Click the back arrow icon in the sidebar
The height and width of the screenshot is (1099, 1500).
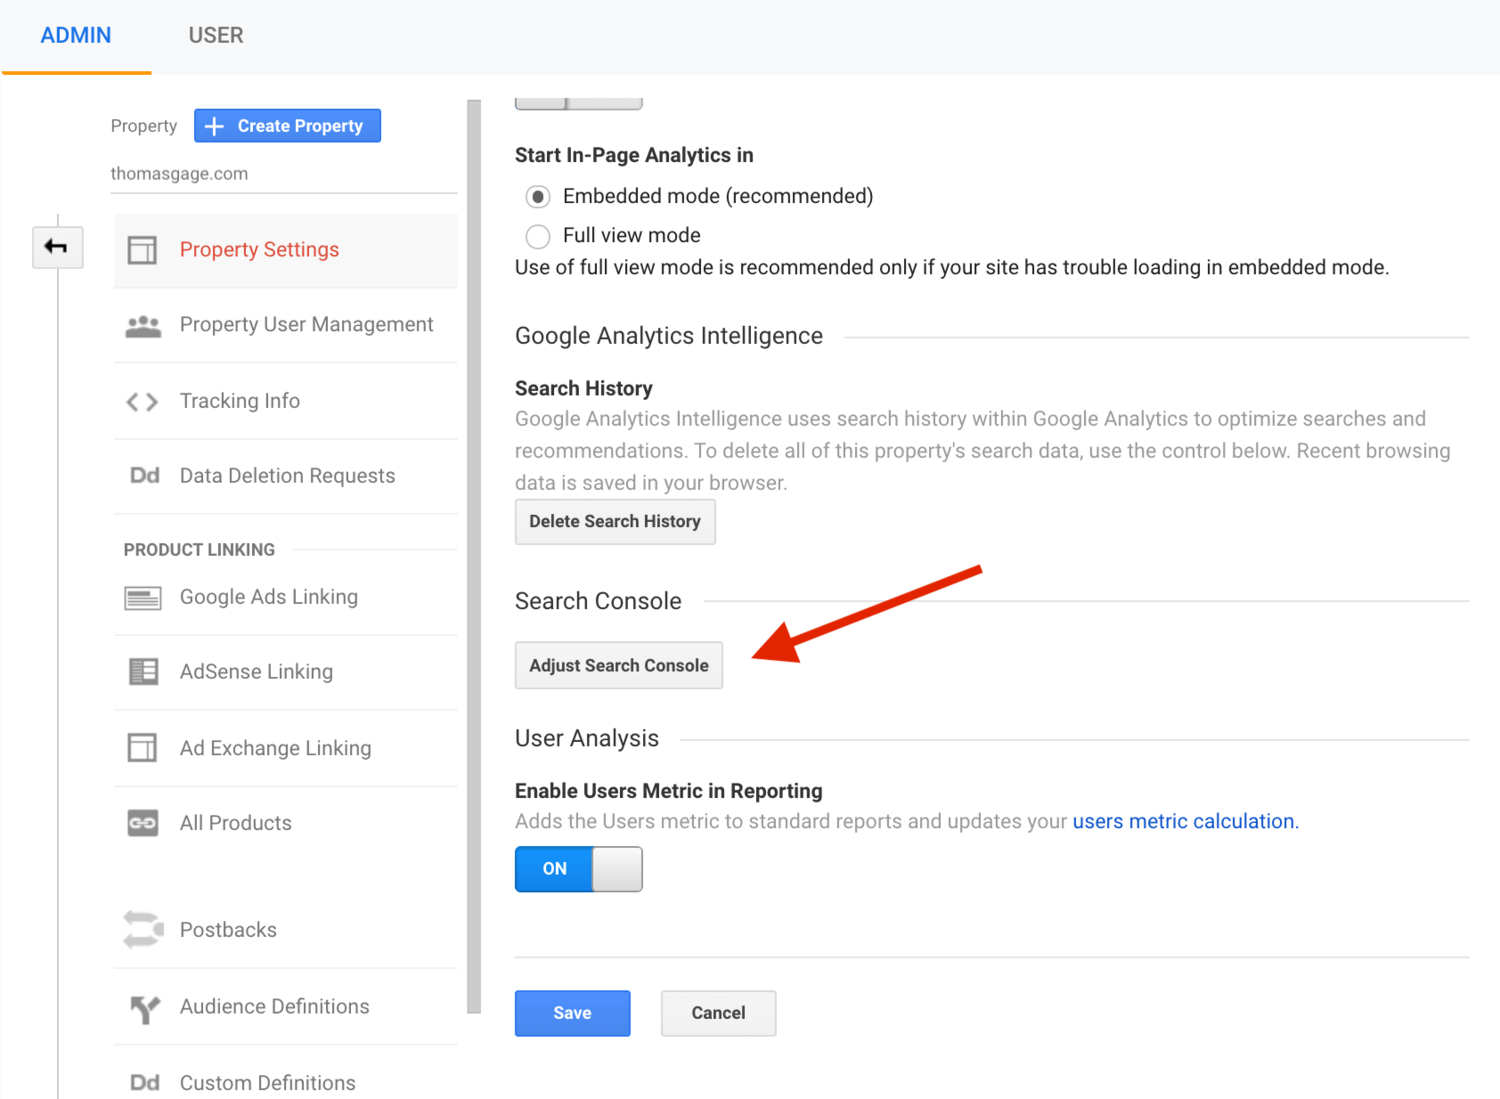56,247
